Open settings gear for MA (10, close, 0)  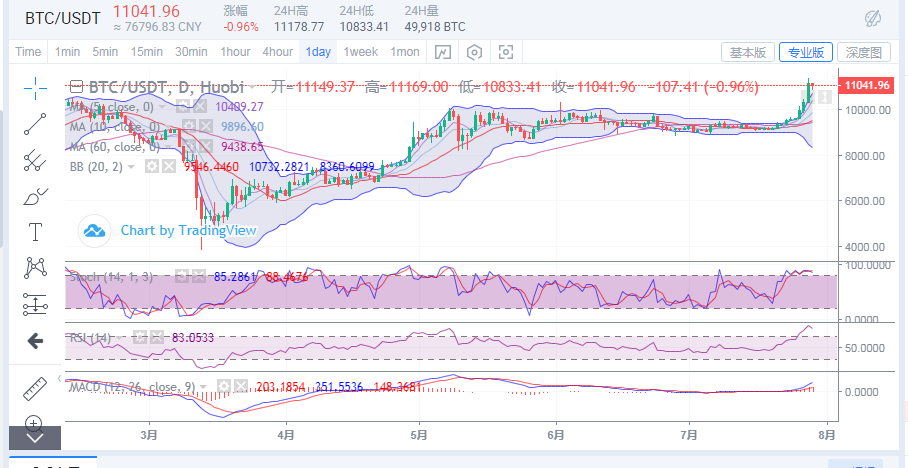click(x=188, y=126)
